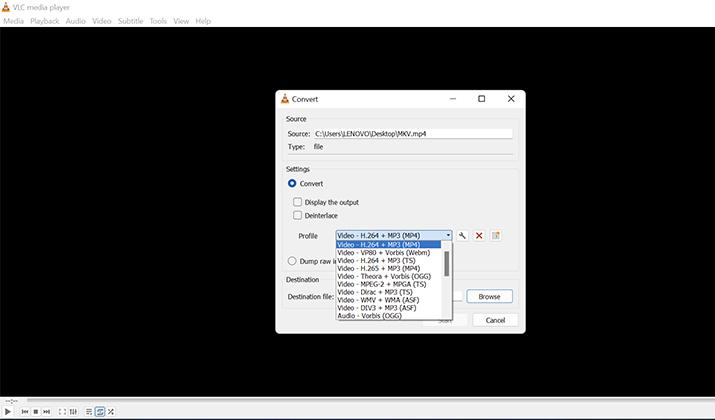Image resolution: width=715 pixels, height=420 pixels.
Task: Delete selected profile red X icon
Action: point(479,236)
